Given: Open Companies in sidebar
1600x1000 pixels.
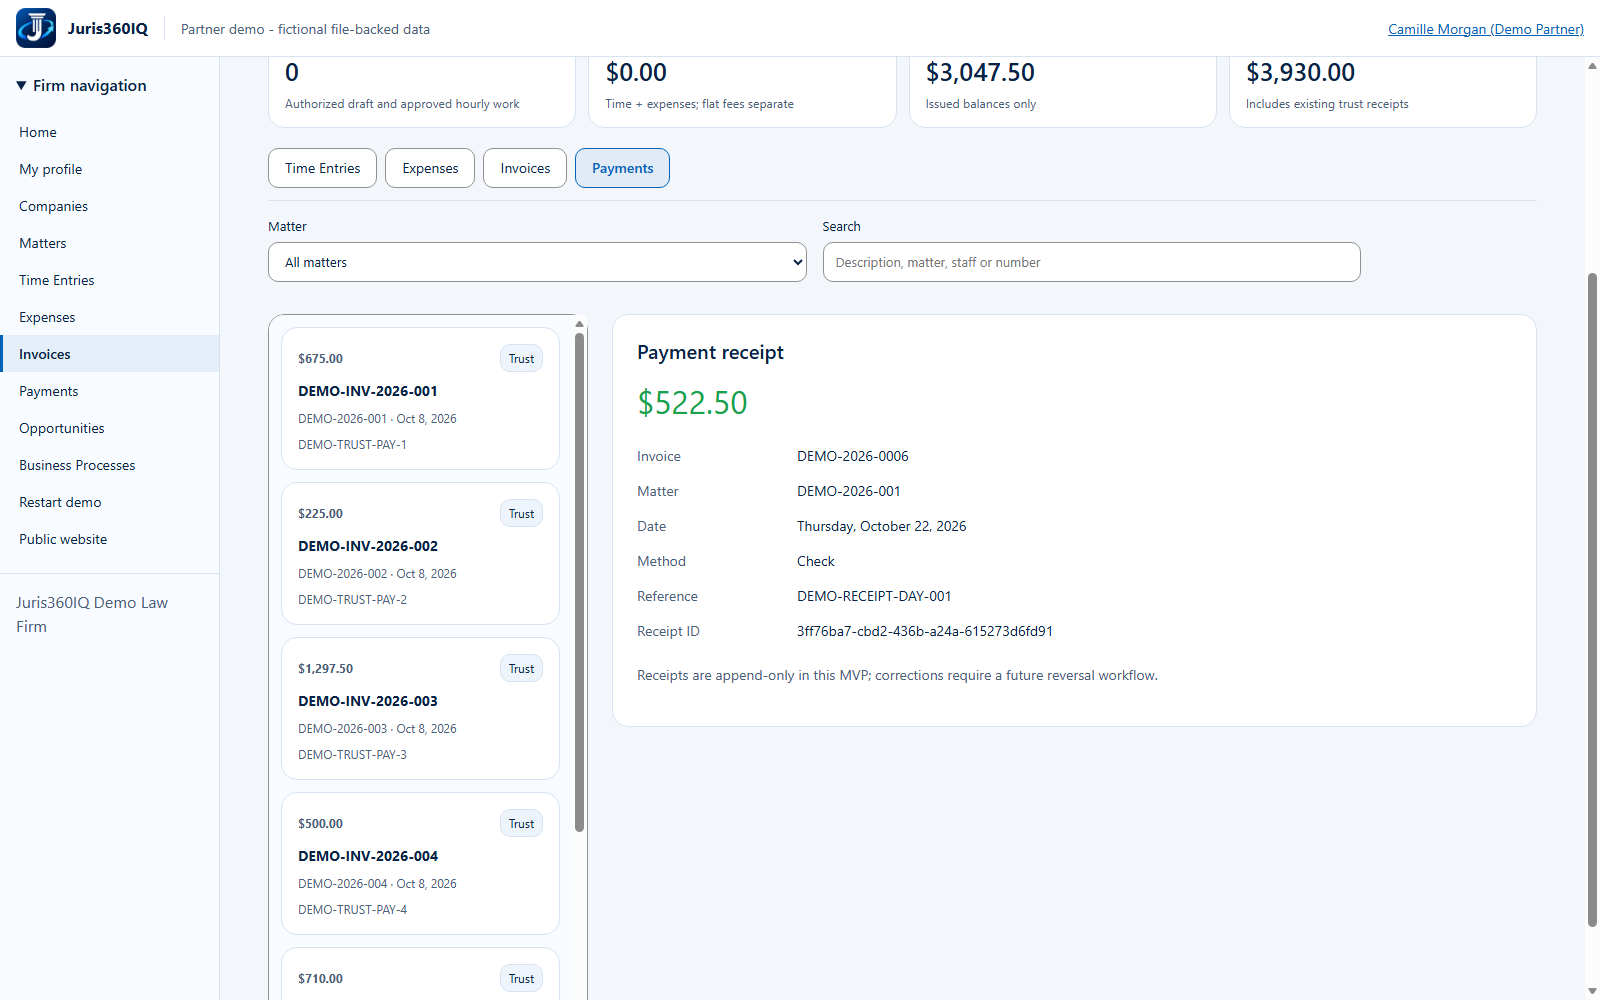Looking at the screenshot, I should pyautogui.click(x=110, y=206).
